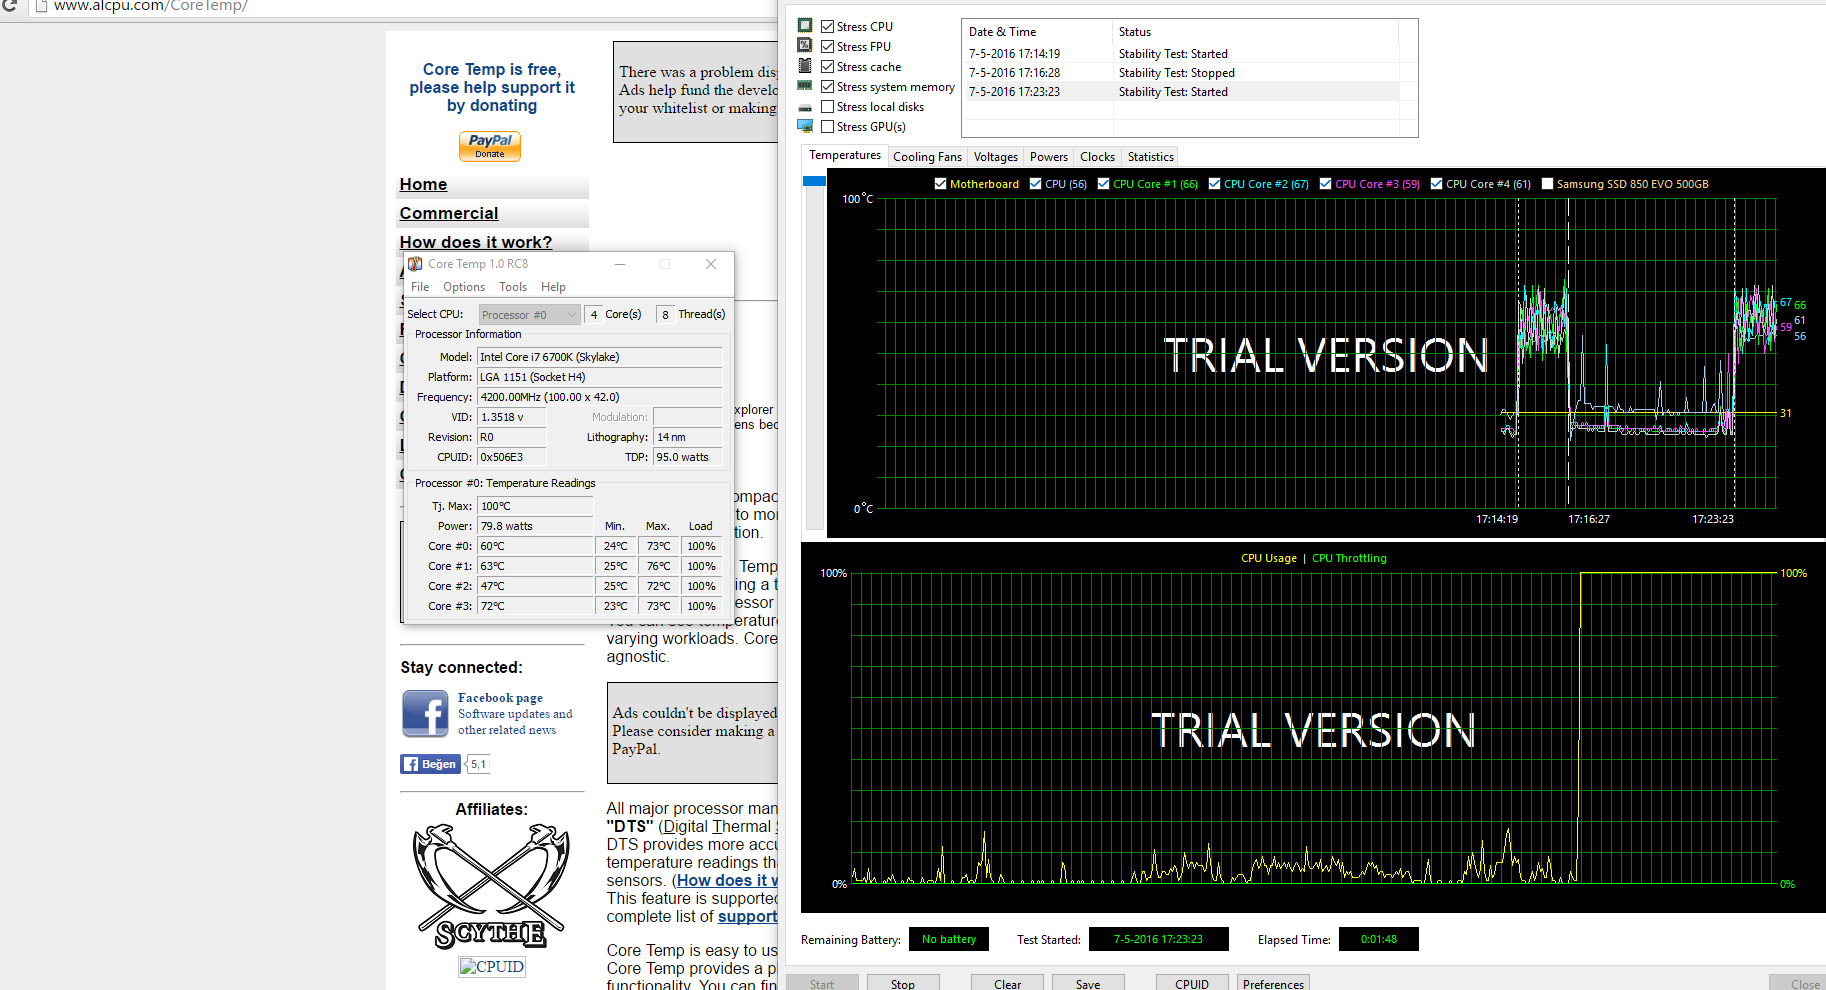
Task: Show Samsung SSD 850 EVO temperature line
Action: click(1547, 184)
